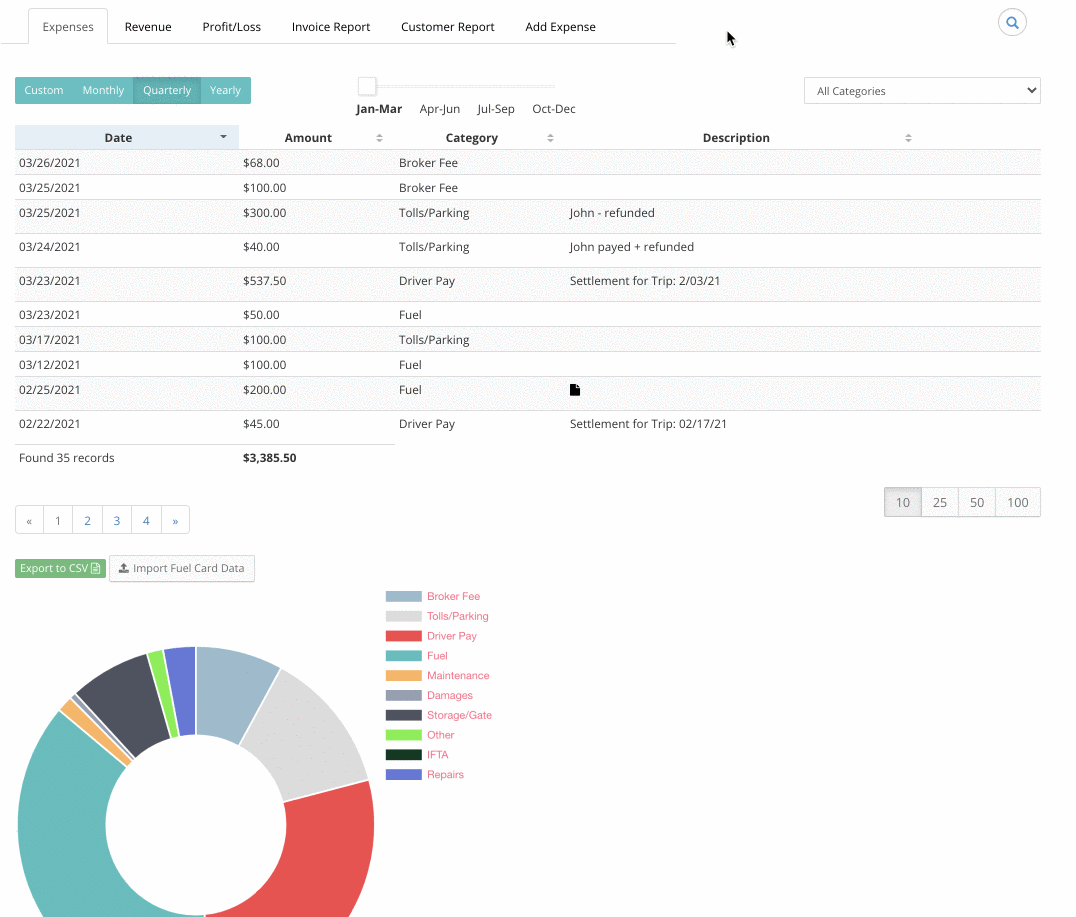The width and height of the screenshot is (1076, 917).
Task: Show 10 records per page
Action: 902,502
